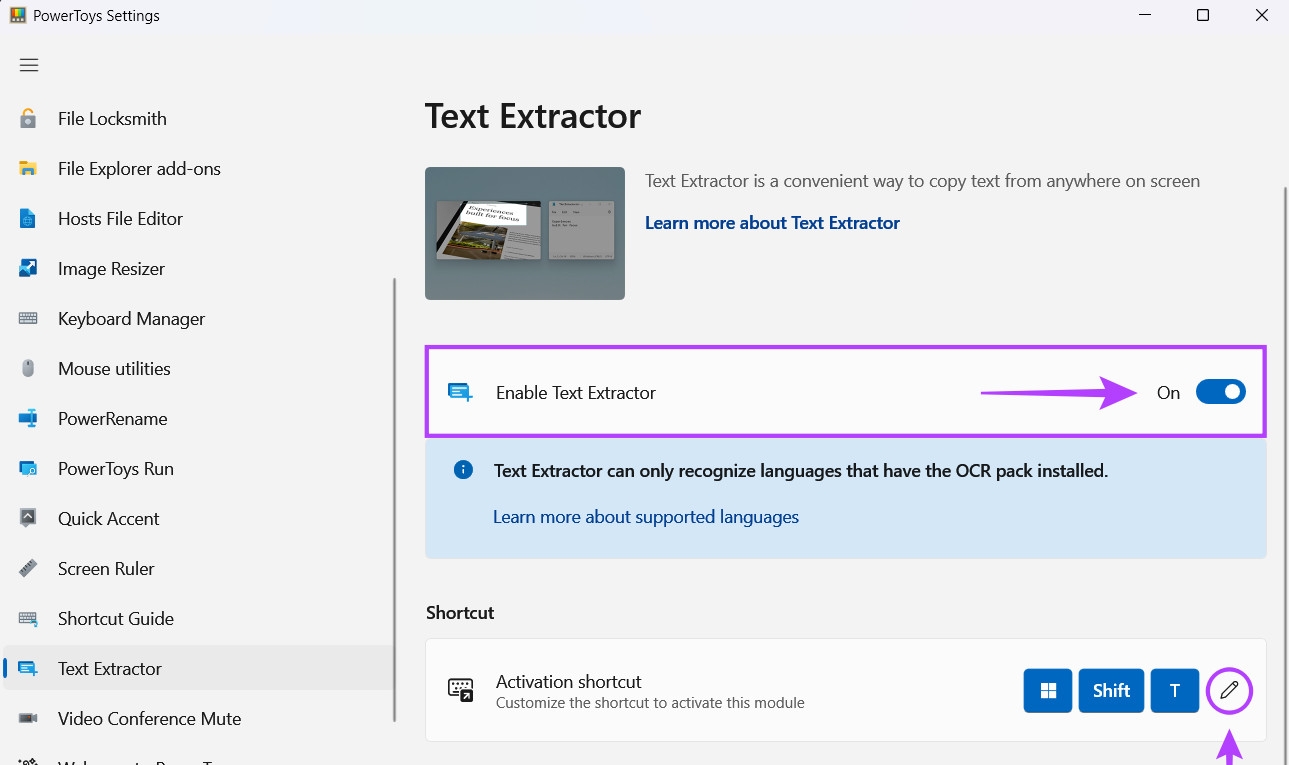Click the PowerRename icon
This screenshot has height=765, width=1289.
pyautogui.click(x=28, y=418)
